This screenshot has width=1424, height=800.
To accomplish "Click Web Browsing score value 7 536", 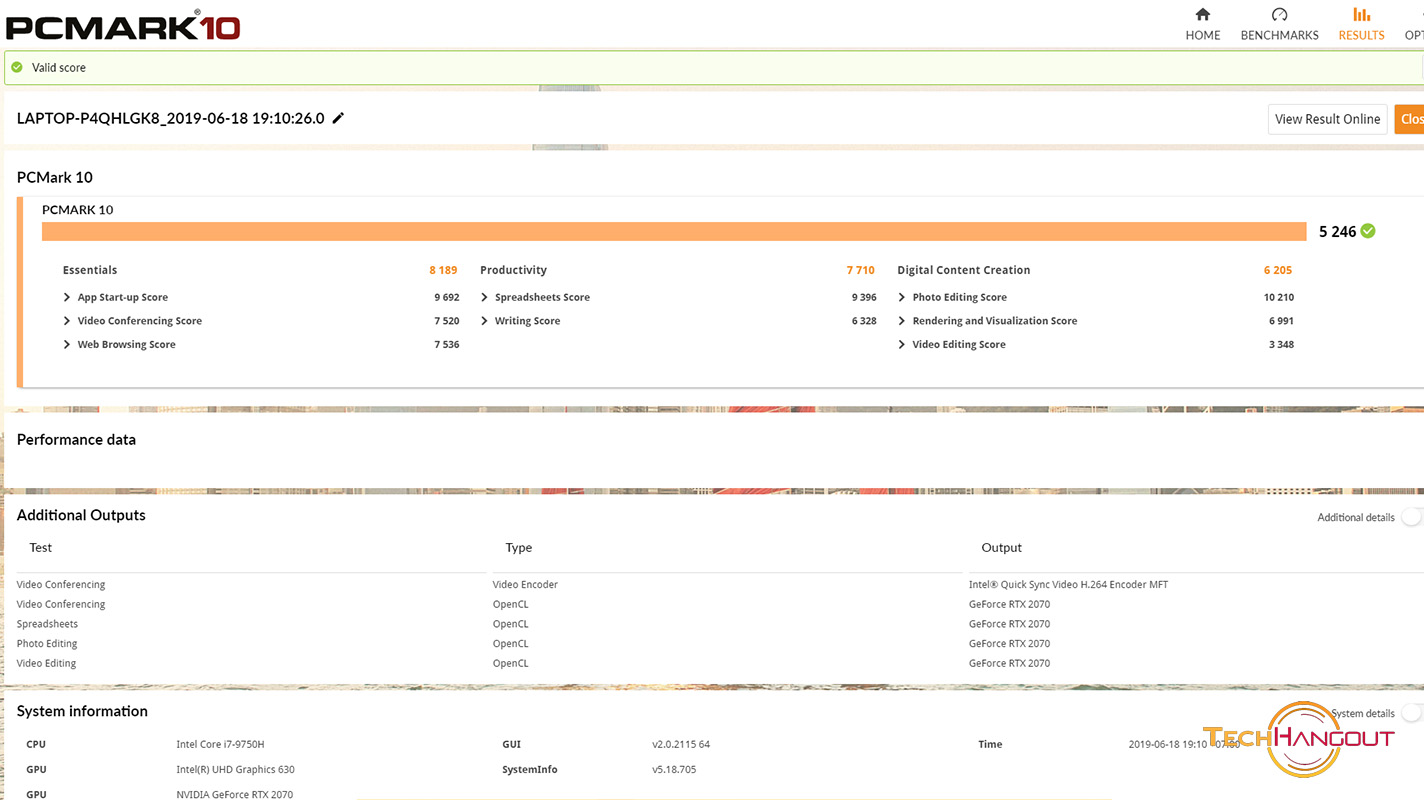I will point(447,344).
